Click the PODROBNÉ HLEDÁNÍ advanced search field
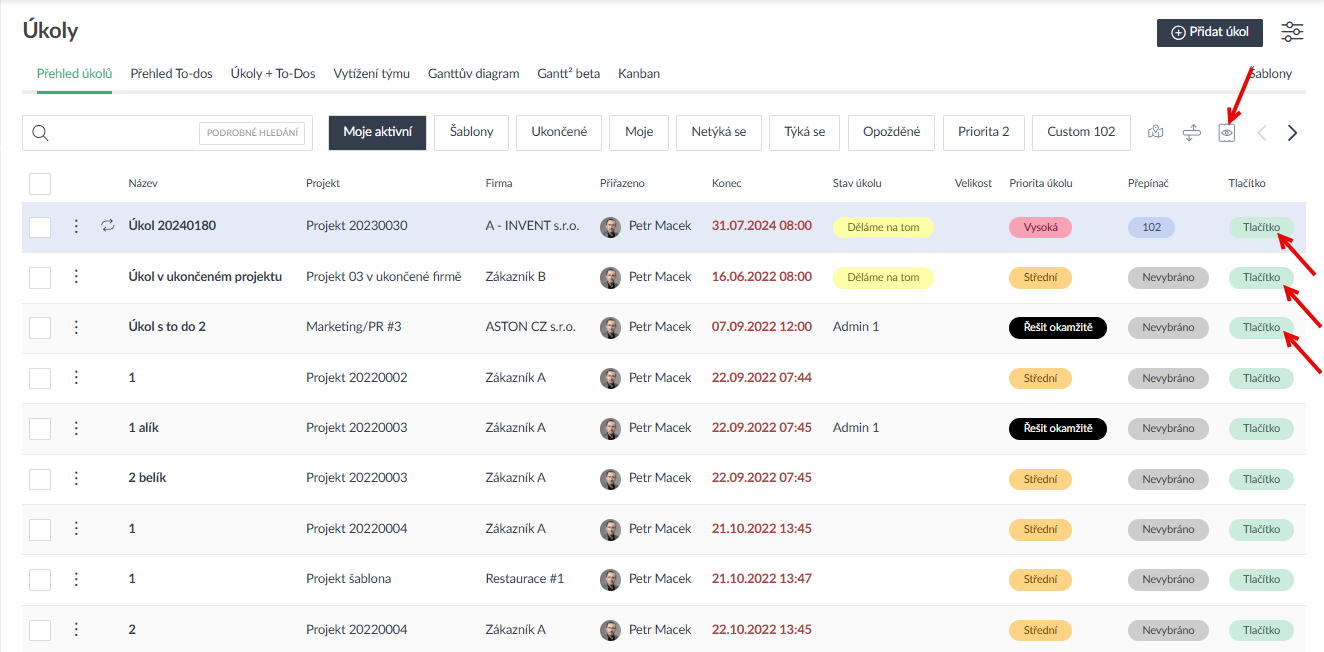The width and height of the screenshot is (1324, 652). click(254, 133)
